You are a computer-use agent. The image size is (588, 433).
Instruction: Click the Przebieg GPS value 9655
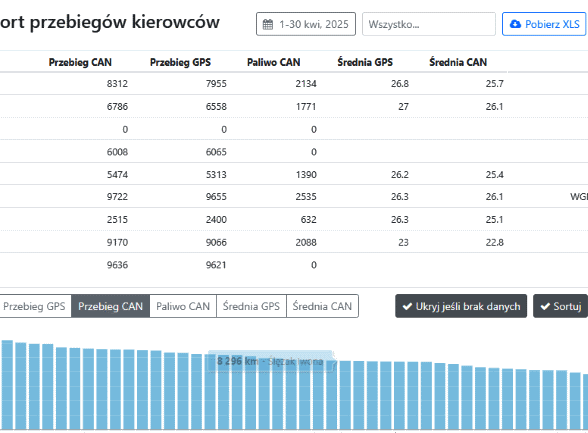tap(216, 197)
